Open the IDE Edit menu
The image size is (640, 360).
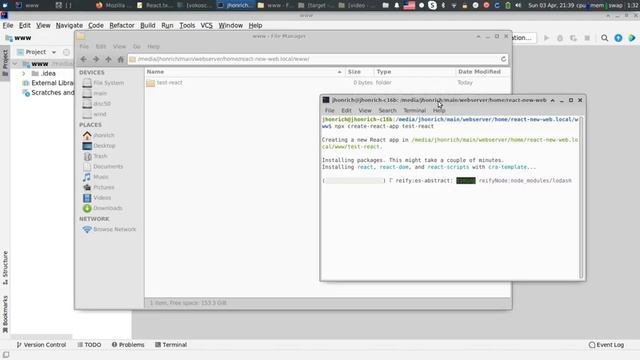click(24, 25)
